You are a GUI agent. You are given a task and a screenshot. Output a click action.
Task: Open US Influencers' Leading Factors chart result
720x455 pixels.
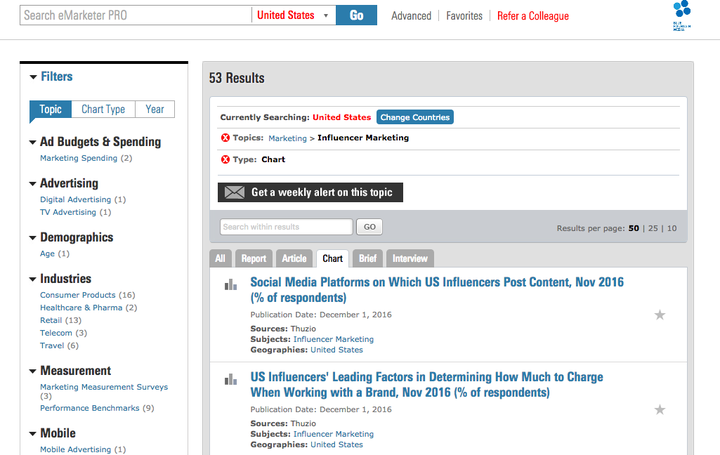(x=427, y=384)
